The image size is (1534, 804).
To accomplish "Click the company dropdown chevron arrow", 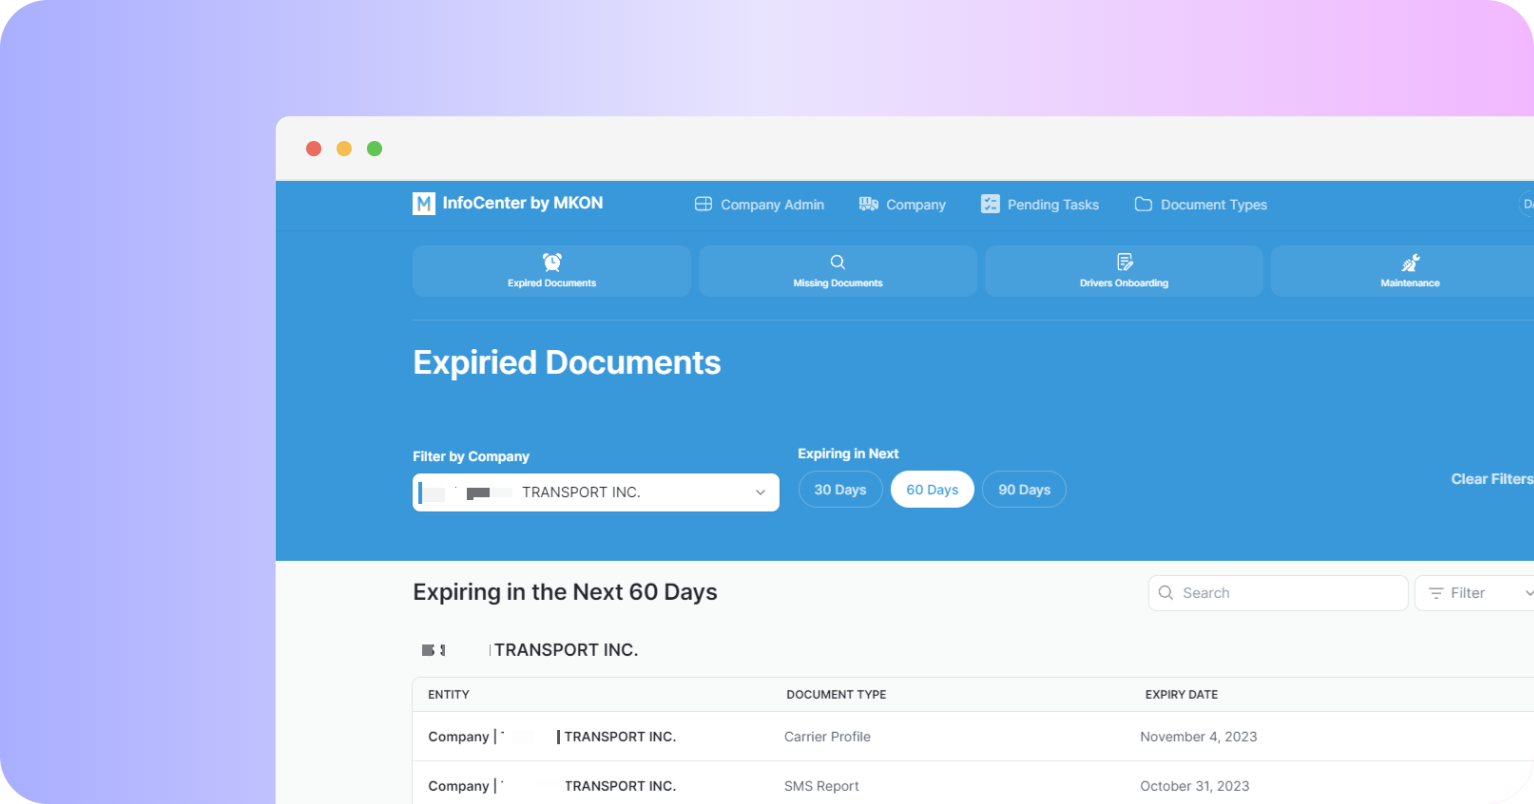I will tap(760, 492).
